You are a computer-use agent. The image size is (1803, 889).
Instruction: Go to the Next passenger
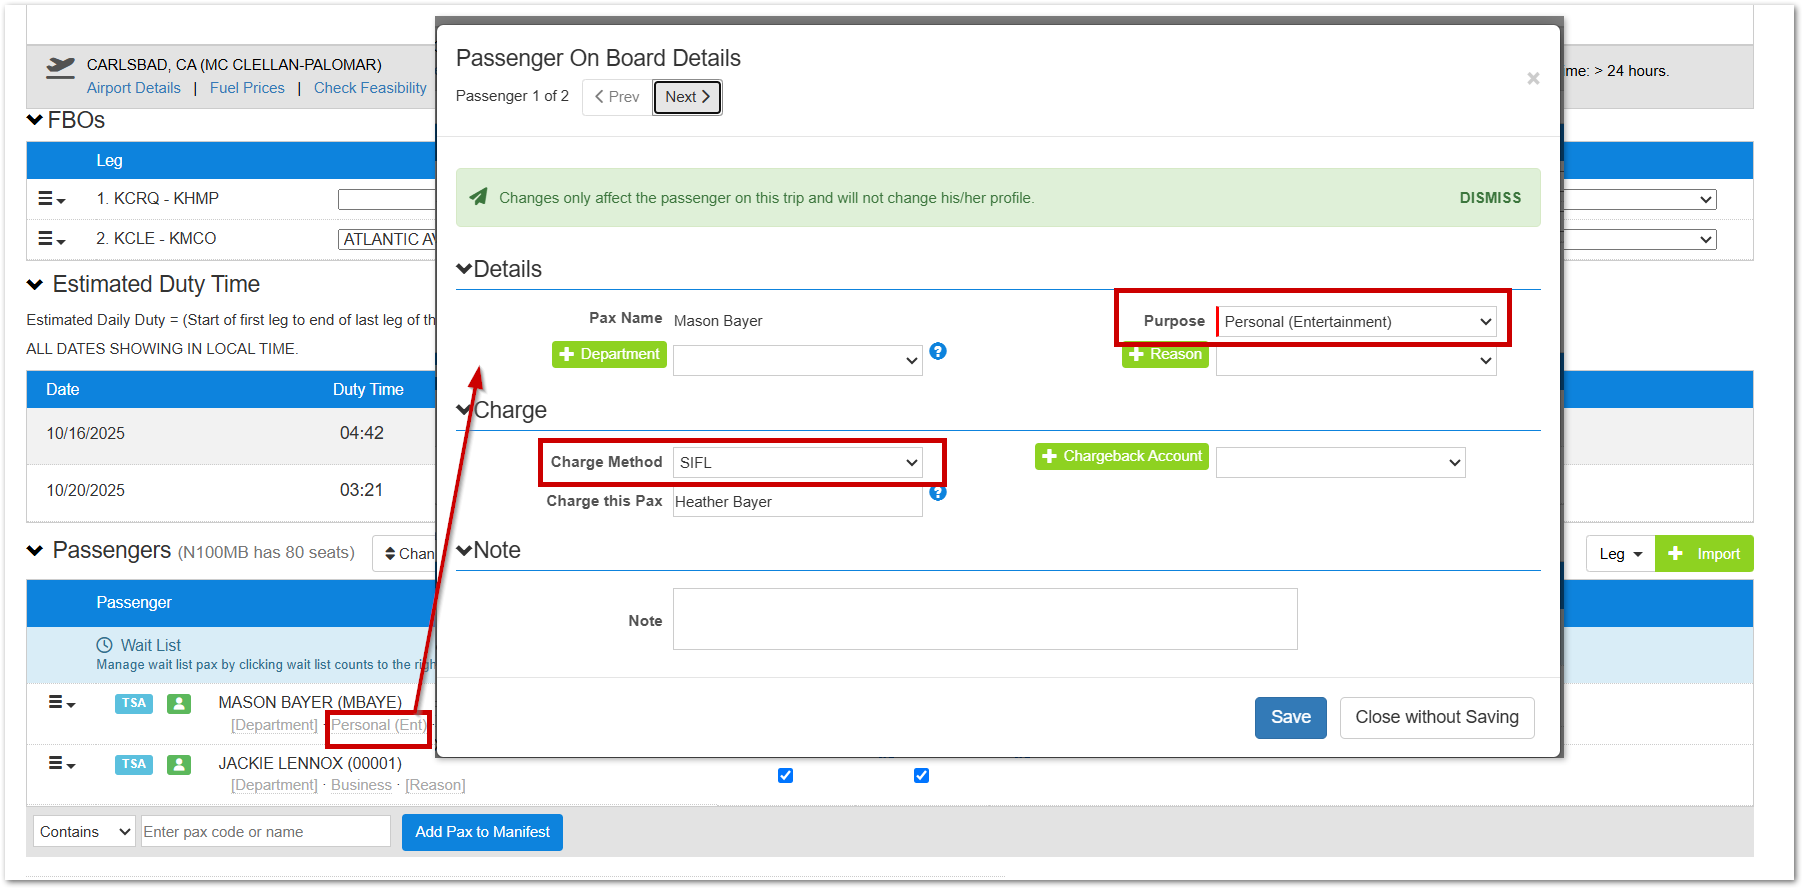687,97
